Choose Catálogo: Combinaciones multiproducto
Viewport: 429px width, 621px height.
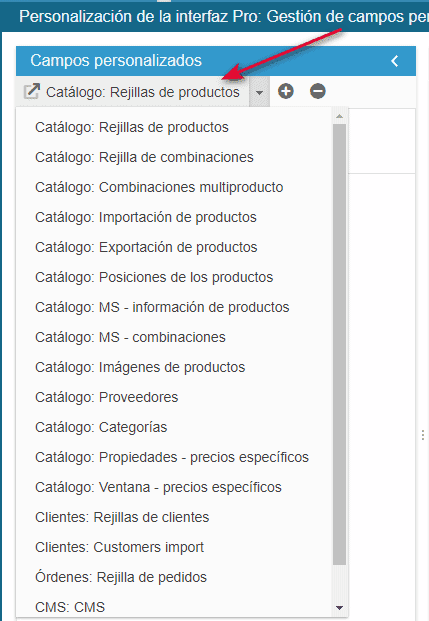(159, 187)
